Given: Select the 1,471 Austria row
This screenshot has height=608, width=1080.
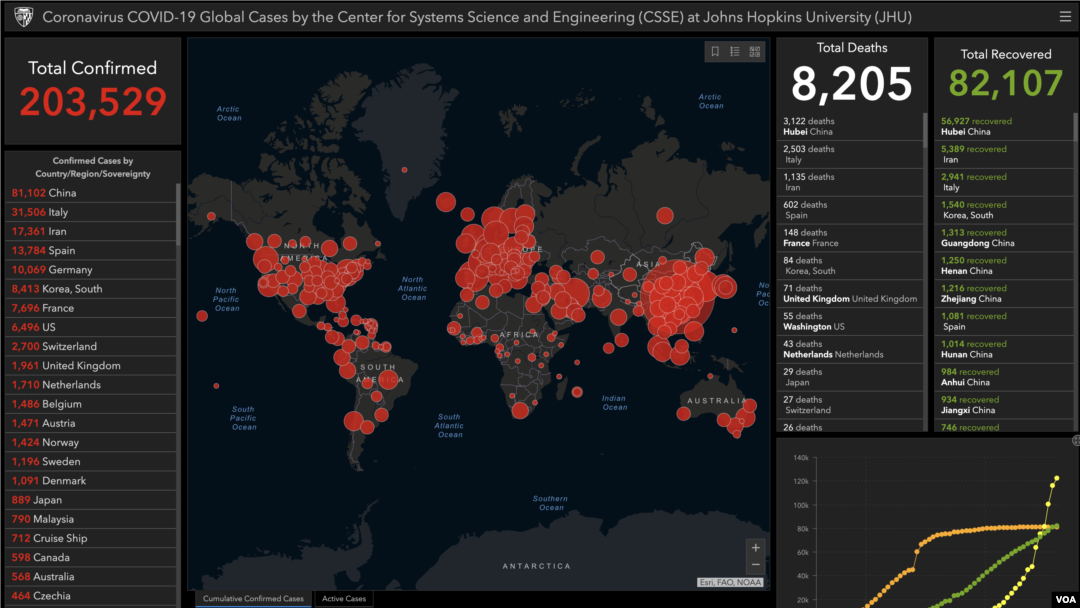Looking at the screenshot, I should click(91, 423).
